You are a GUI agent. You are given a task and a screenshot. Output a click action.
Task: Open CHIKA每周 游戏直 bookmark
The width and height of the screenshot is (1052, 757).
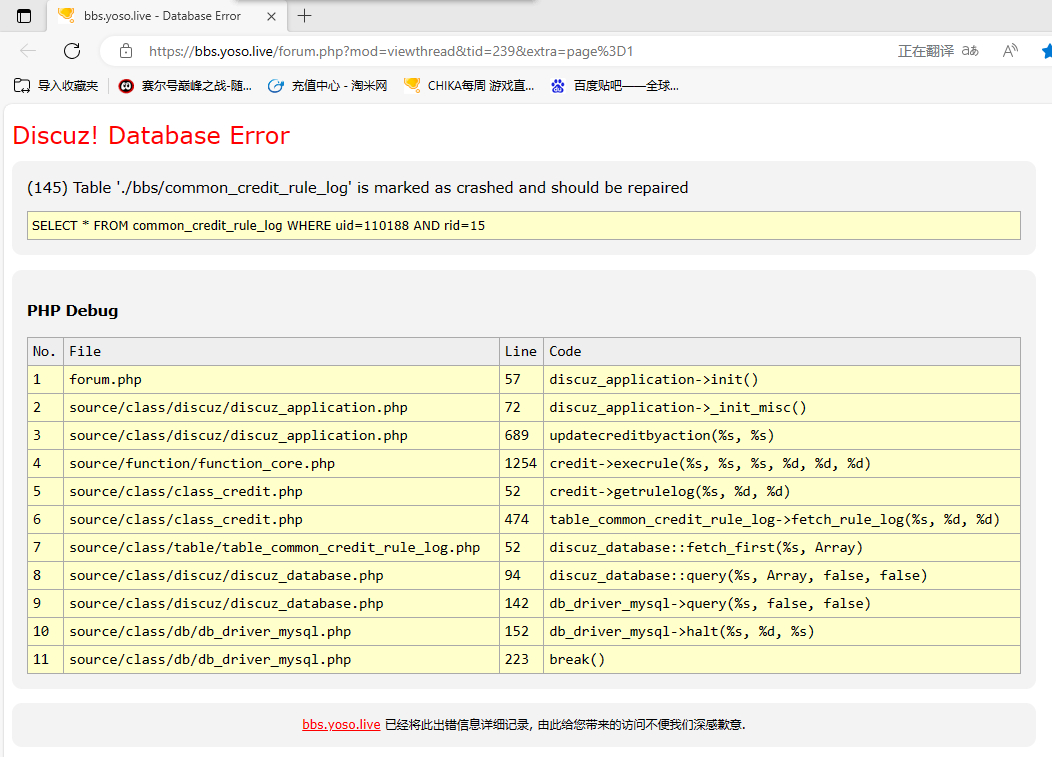(469, 86)
